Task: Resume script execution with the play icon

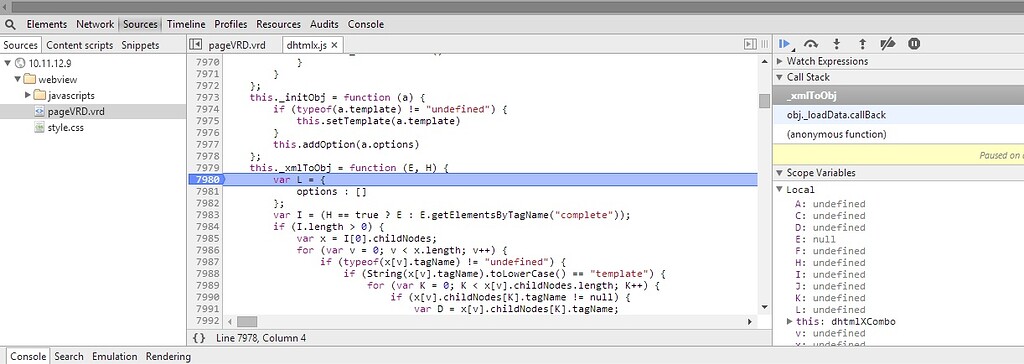Action: (784, 44)
